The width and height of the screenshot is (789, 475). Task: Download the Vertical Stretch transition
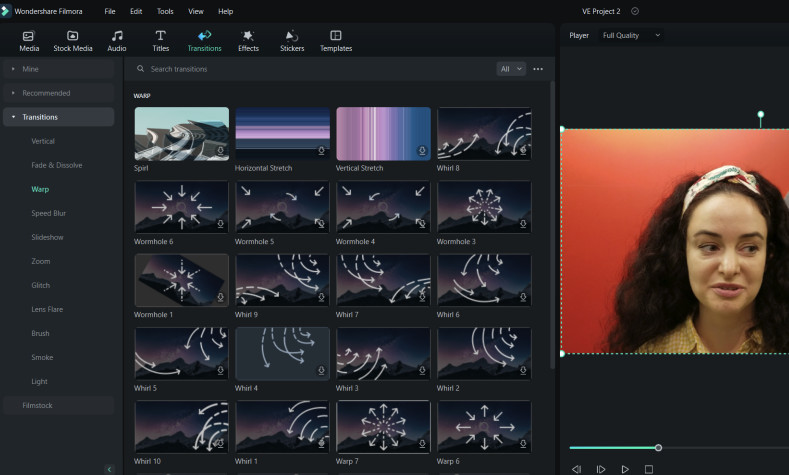click(422, 150)
